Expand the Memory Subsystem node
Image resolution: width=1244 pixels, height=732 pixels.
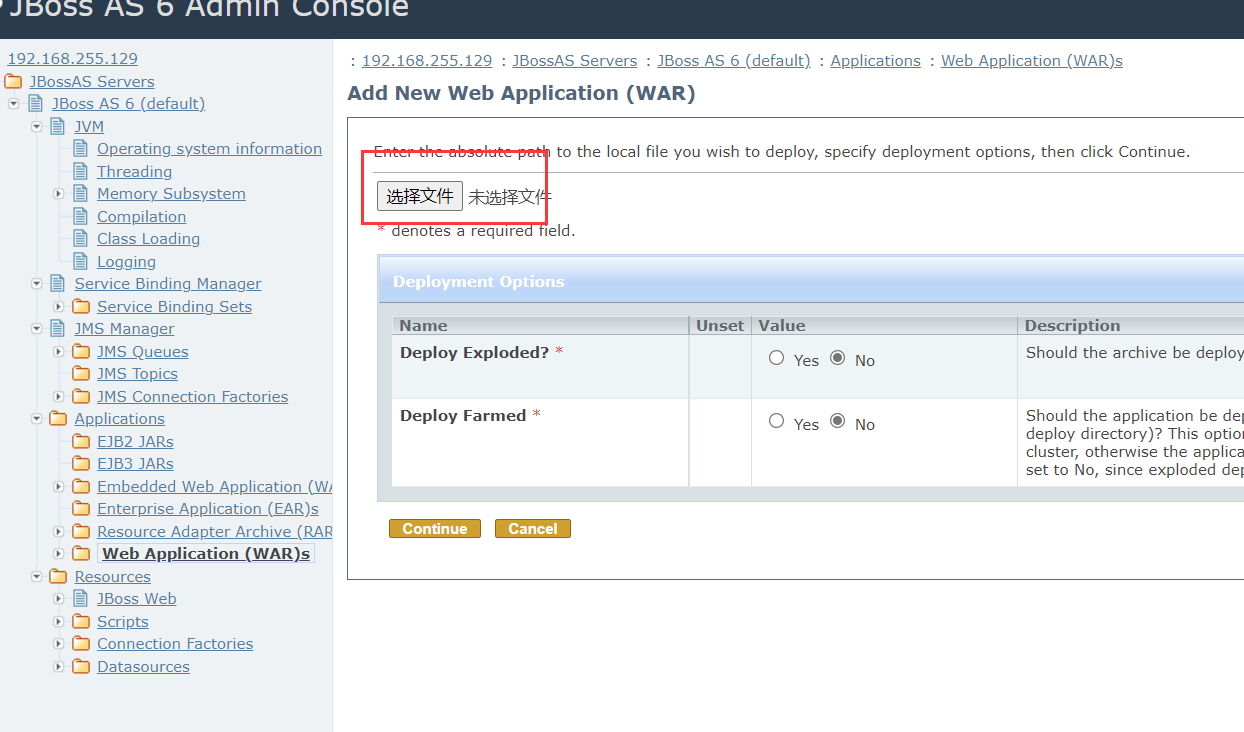(59, 194)
